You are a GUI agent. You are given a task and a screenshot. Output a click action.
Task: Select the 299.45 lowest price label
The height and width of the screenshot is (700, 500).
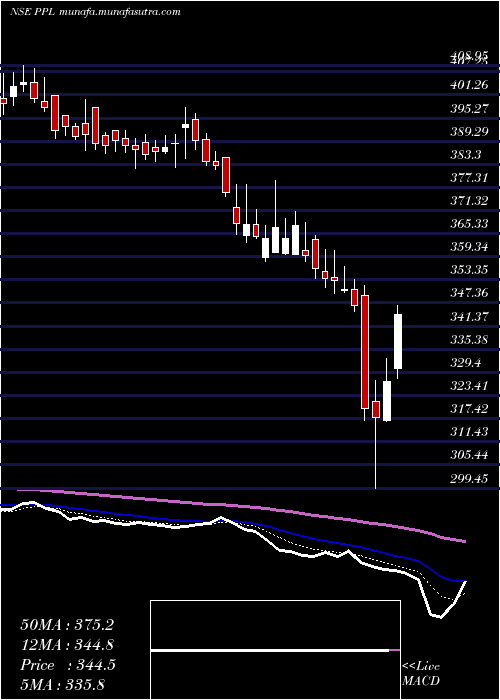click(x=469, y=479)
